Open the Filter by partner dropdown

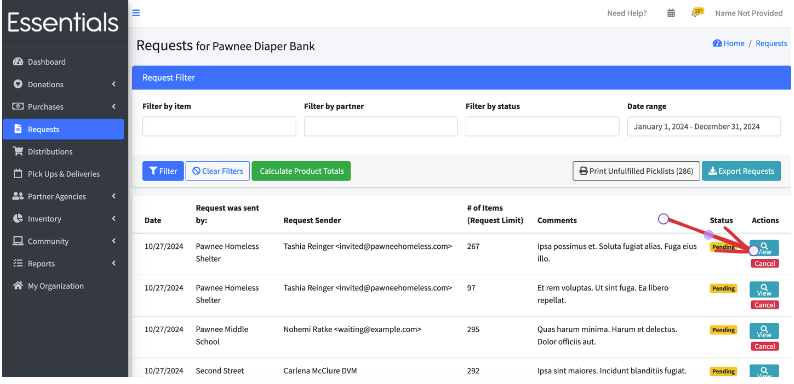click(x=381, y=126)
